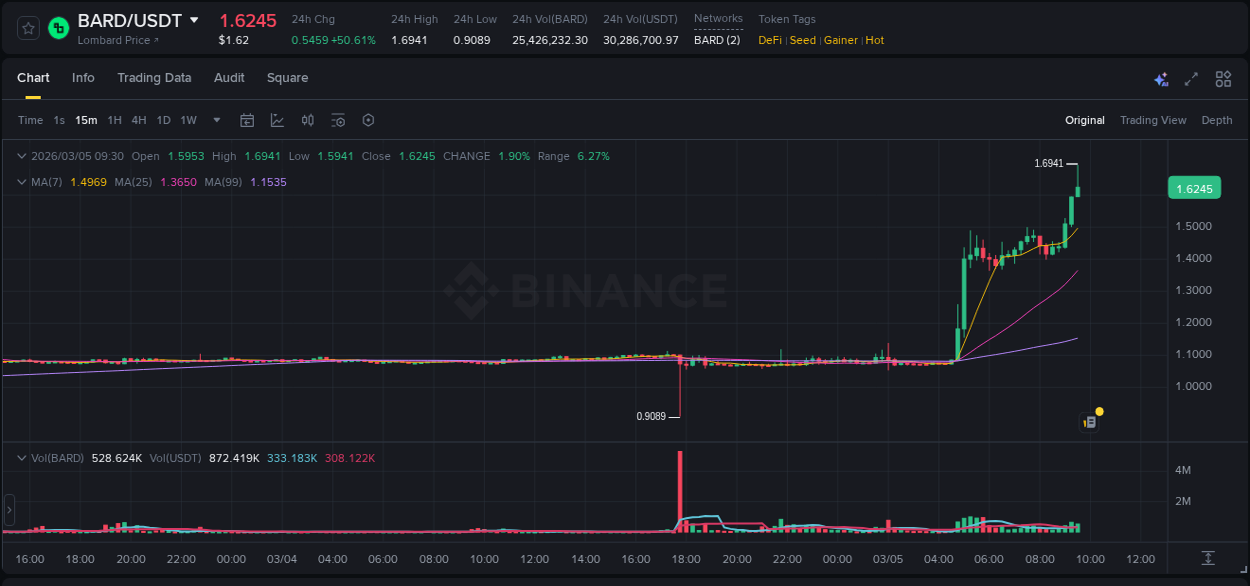The image size is (1250, 586).
Task: Switch to the Trading Data tab
Action: 154,78
